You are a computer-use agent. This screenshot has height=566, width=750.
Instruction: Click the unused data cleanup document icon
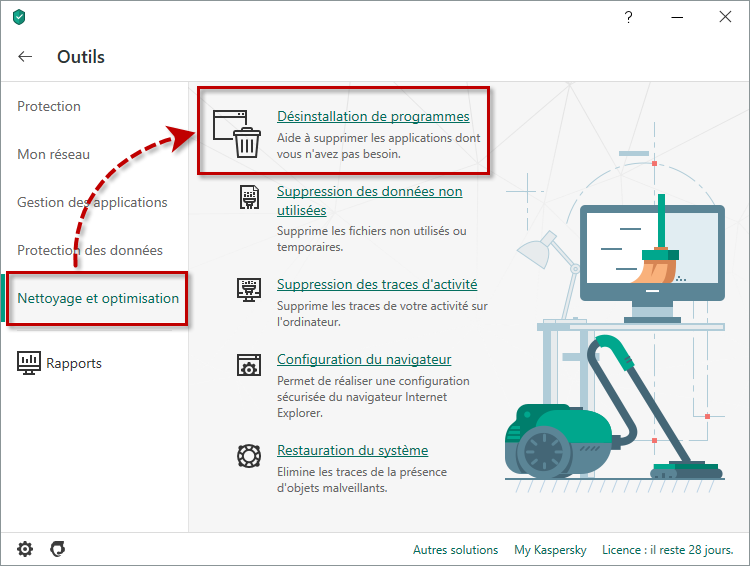[x=249, y=197]
